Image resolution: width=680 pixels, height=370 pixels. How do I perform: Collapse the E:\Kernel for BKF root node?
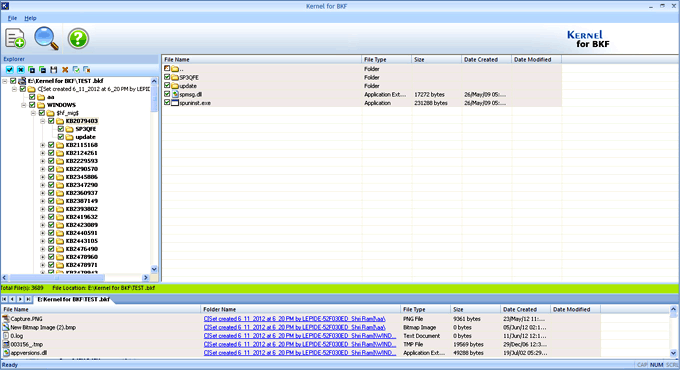[4, 81]
